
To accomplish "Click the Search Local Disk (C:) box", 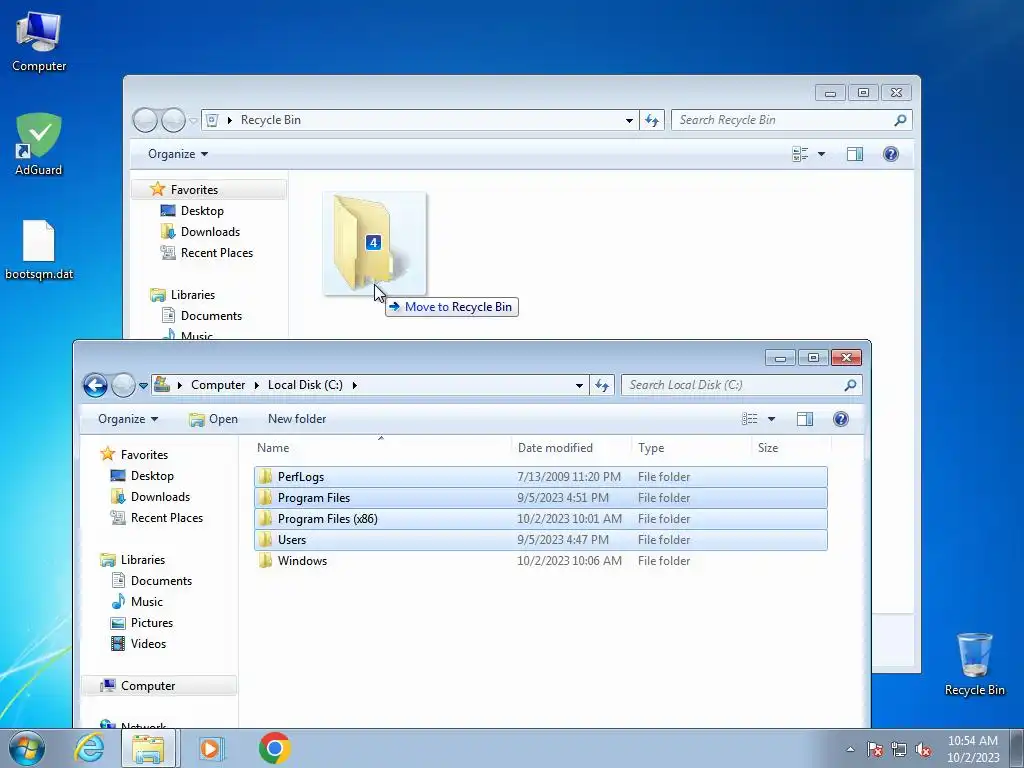I will [741, 385].
